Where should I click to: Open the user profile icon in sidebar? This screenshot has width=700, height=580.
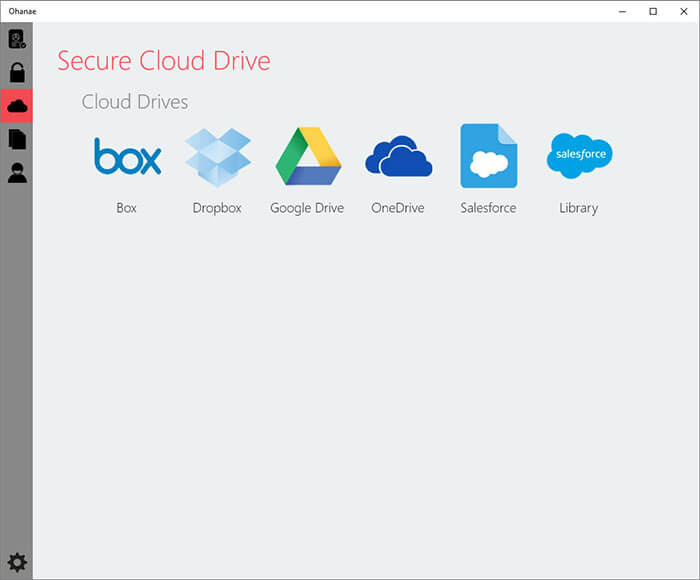pos(17,173)
